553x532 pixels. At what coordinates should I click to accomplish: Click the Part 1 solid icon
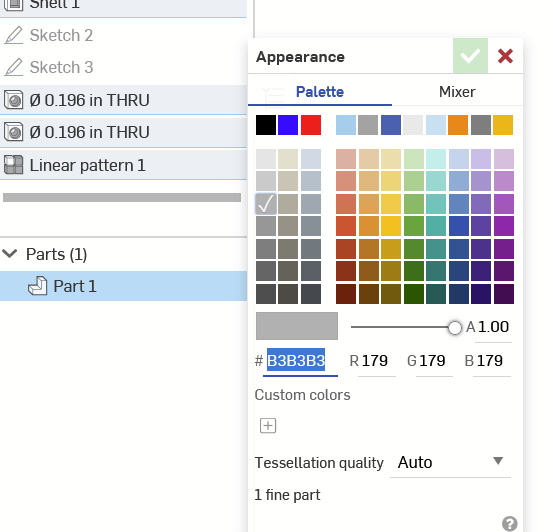click(x=37, y=286)
